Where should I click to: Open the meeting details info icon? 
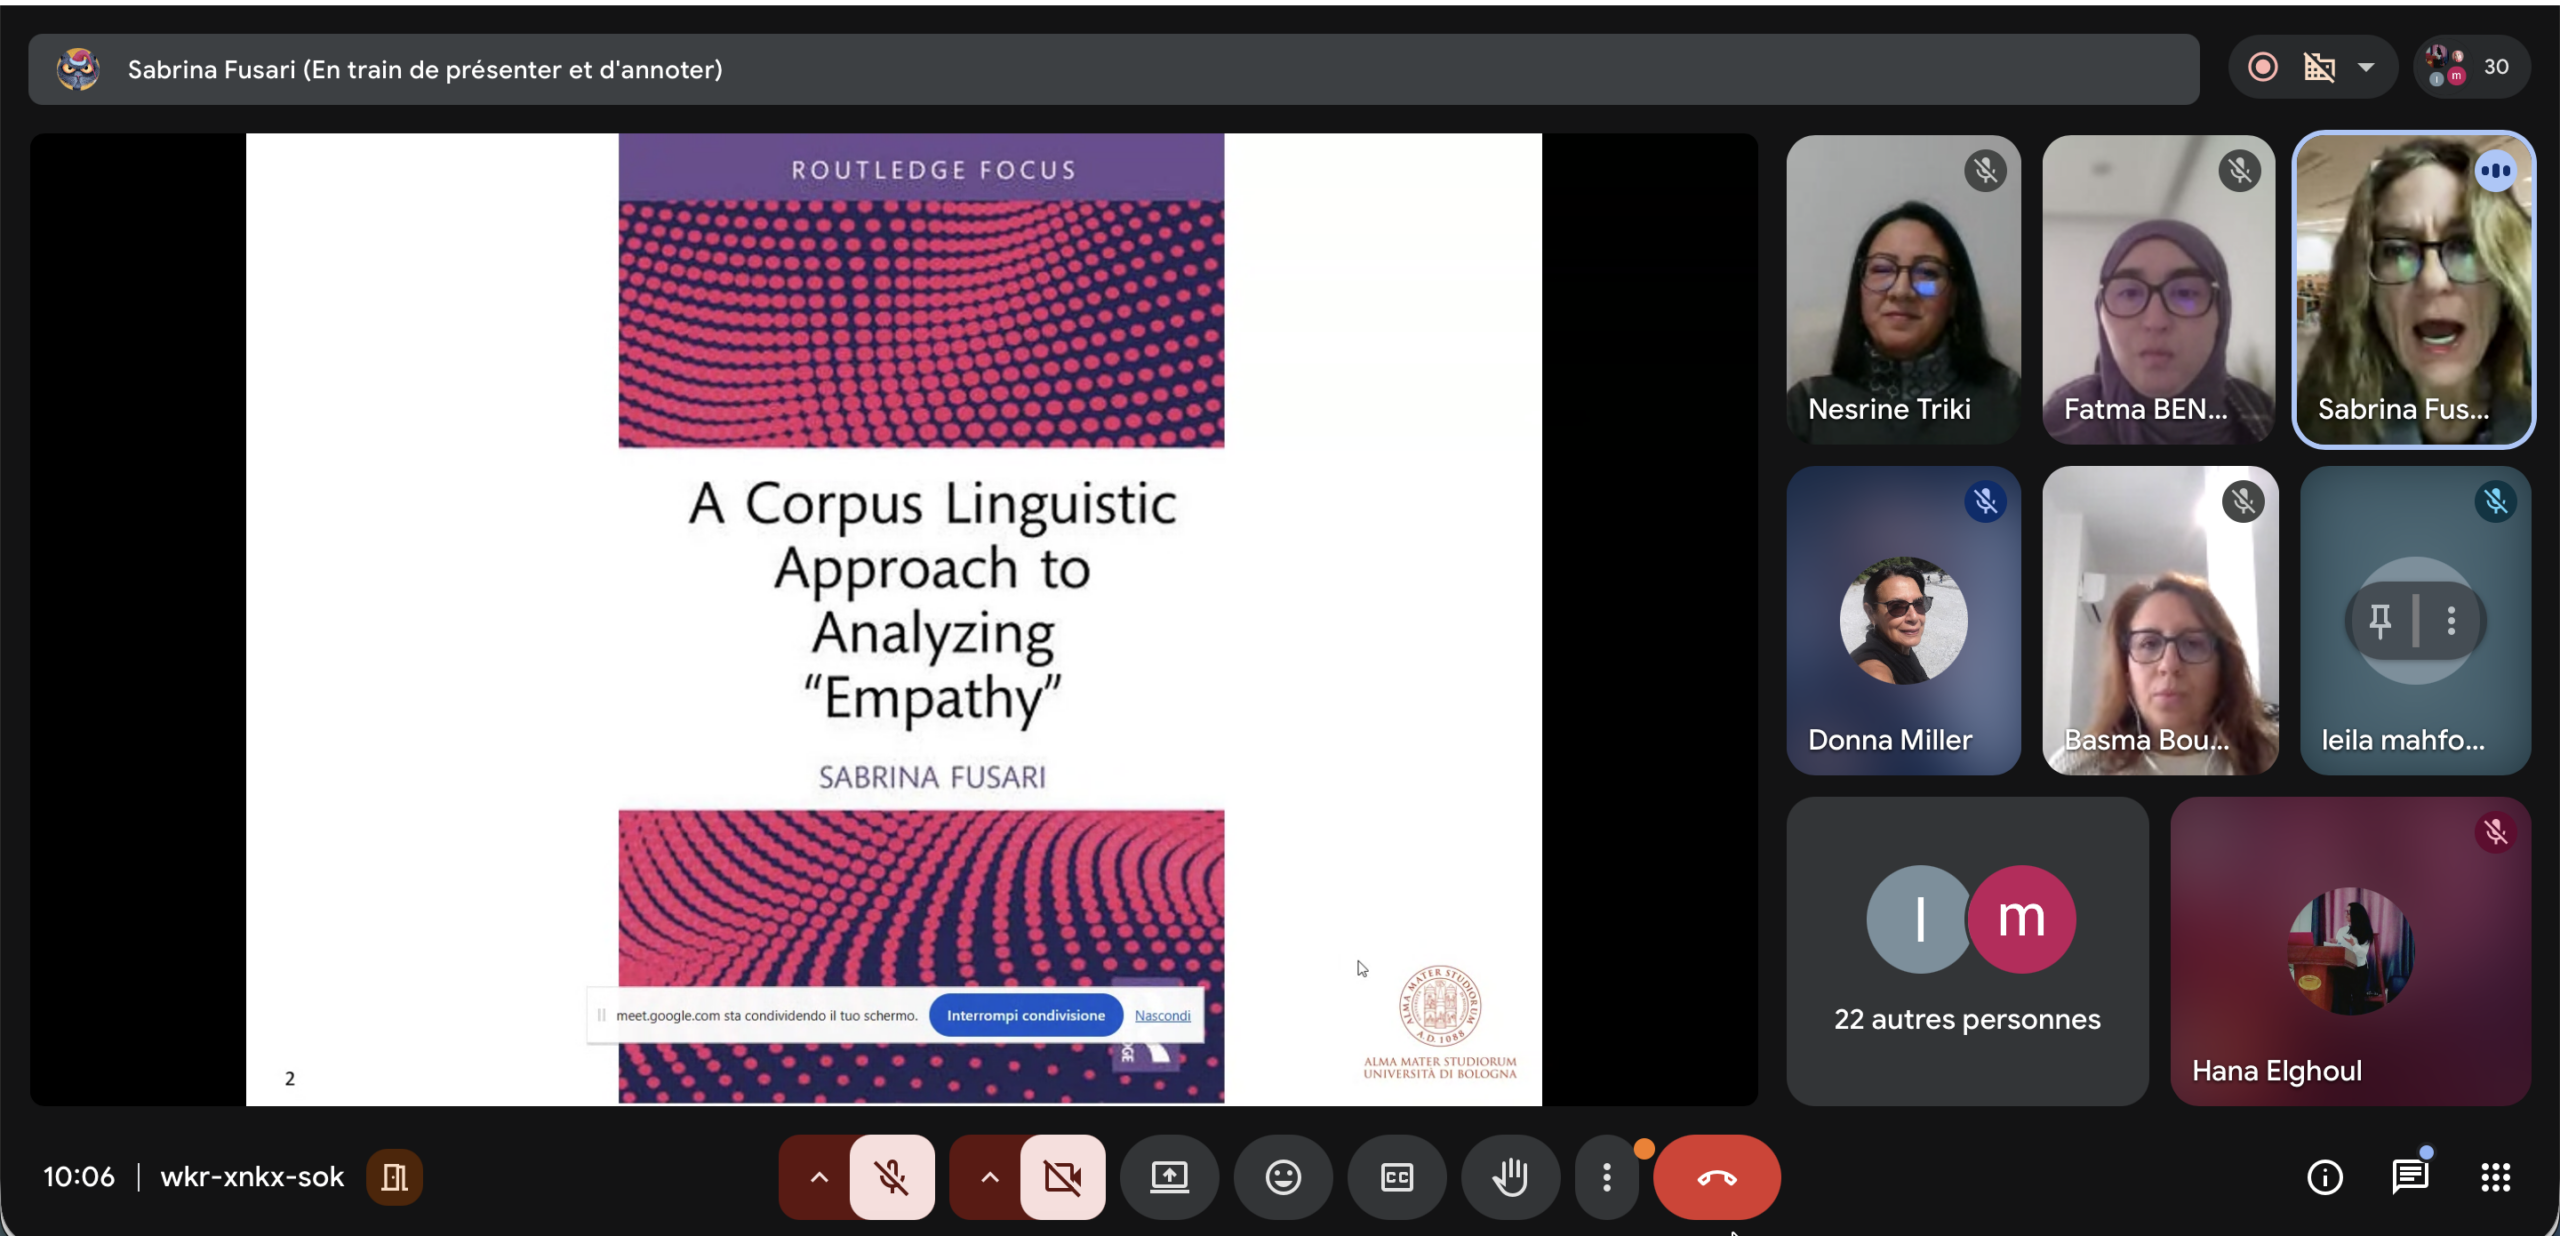coord(2324,1177)
